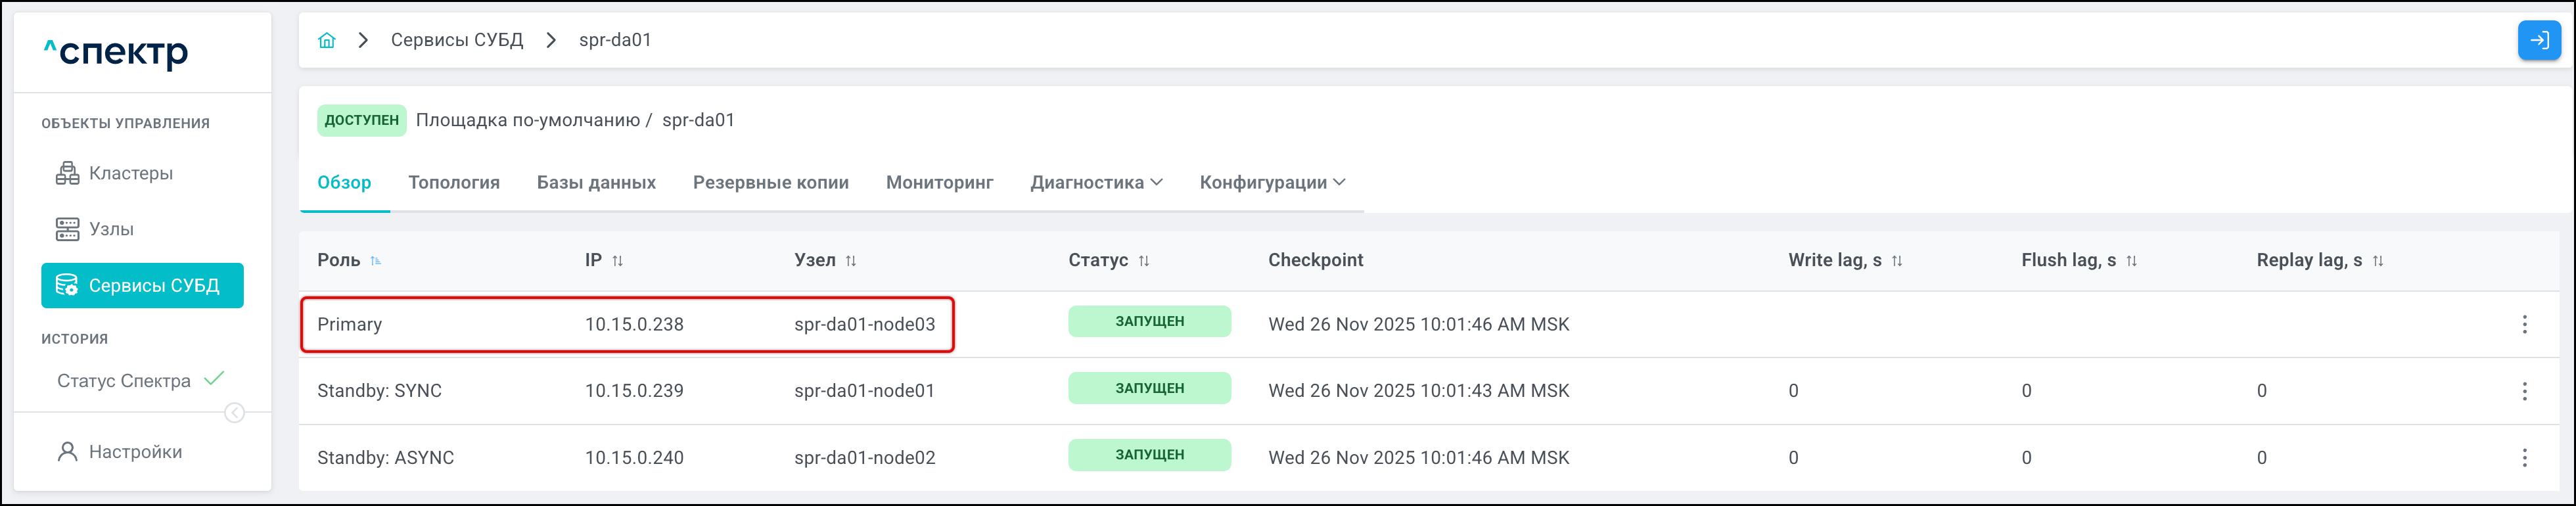
Task: Open actions menu for Primary row
Action: point(2524,324)
